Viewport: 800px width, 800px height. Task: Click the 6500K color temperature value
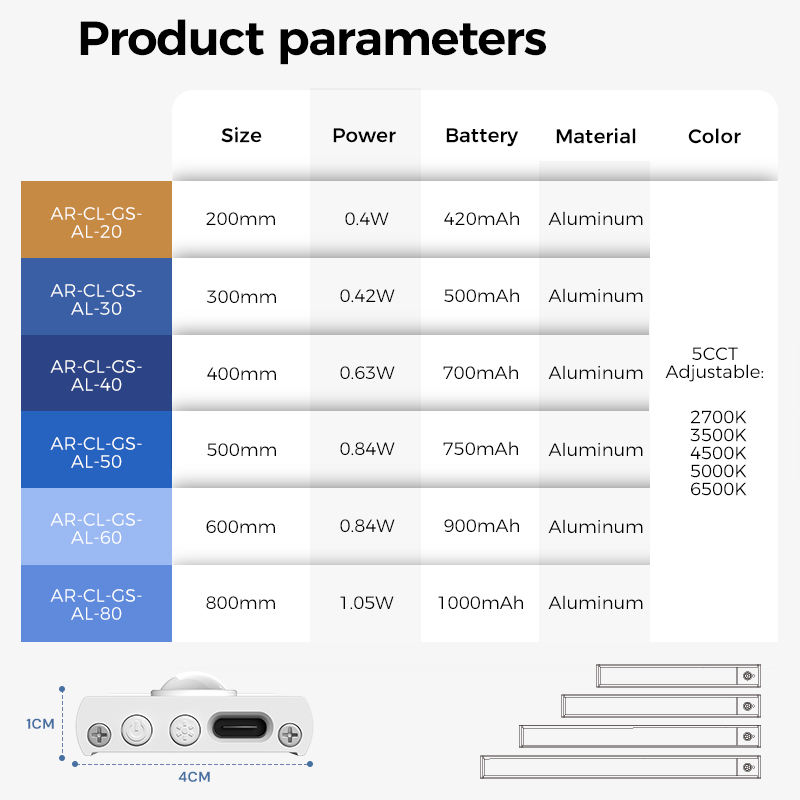(x=718, y=489)
